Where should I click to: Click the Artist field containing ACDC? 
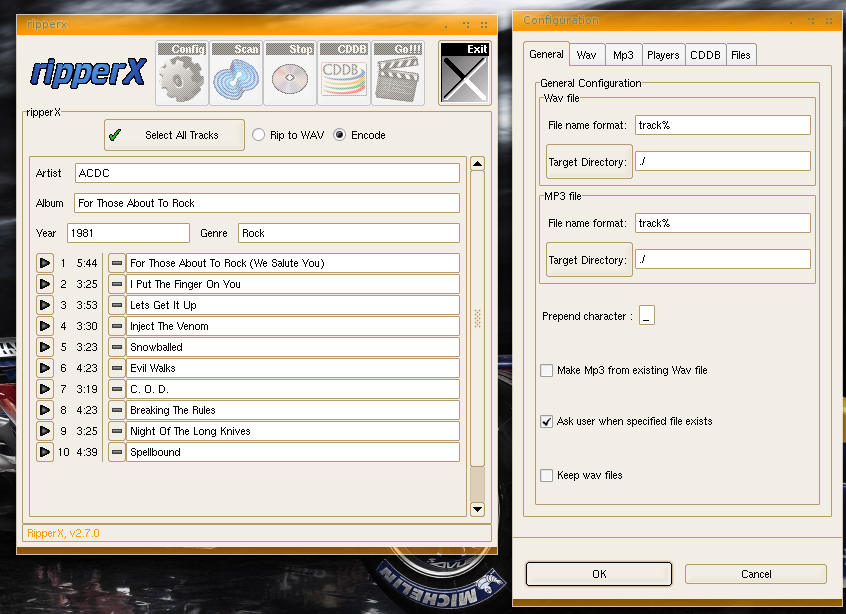267,173
